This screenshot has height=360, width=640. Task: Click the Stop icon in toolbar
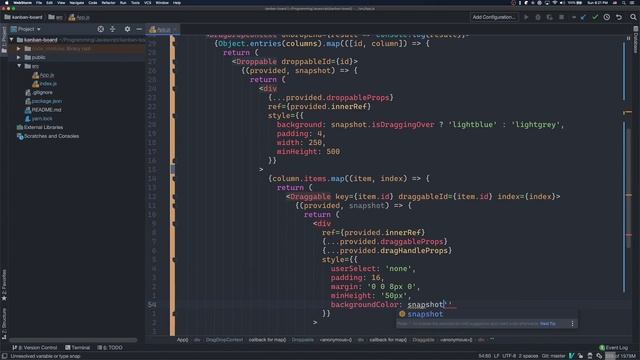[x=562, y=17]
